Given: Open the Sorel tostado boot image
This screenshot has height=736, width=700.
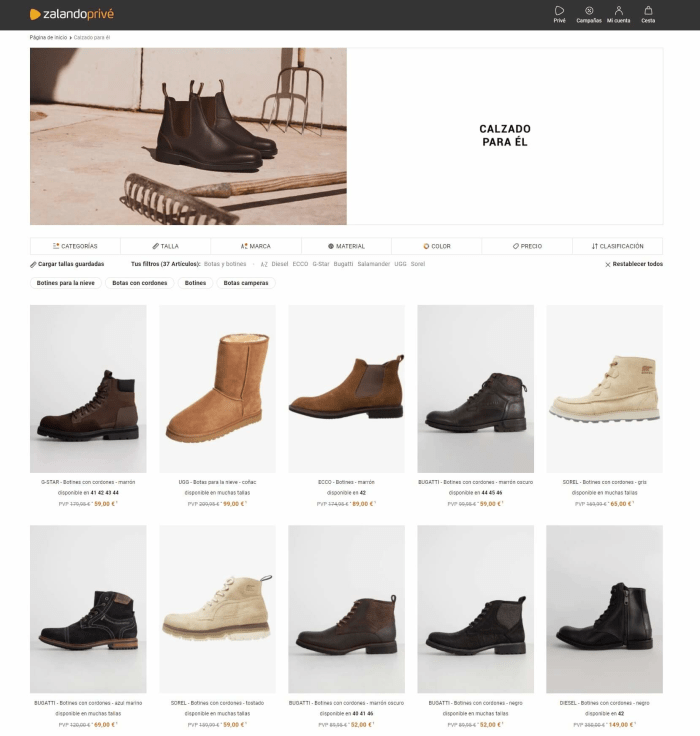Looking at the screenshot, I should (217, 609).
